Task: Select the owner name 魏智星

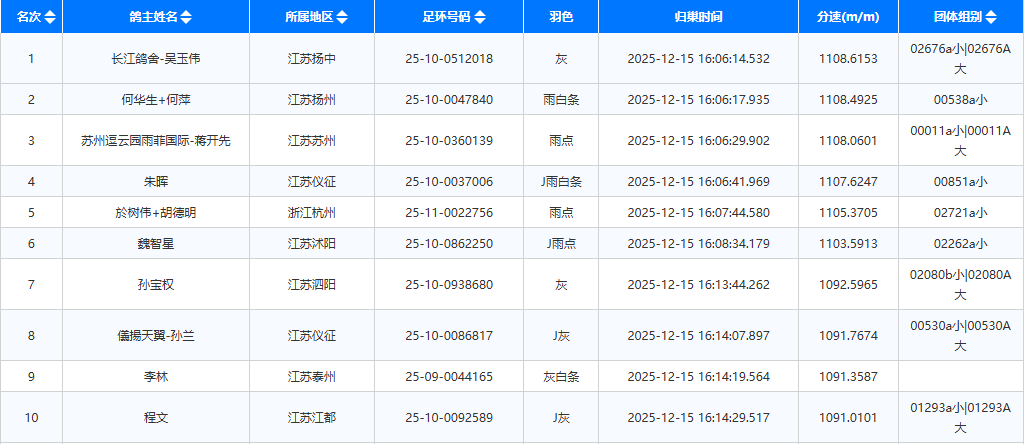Action: (x=156, y=243)
